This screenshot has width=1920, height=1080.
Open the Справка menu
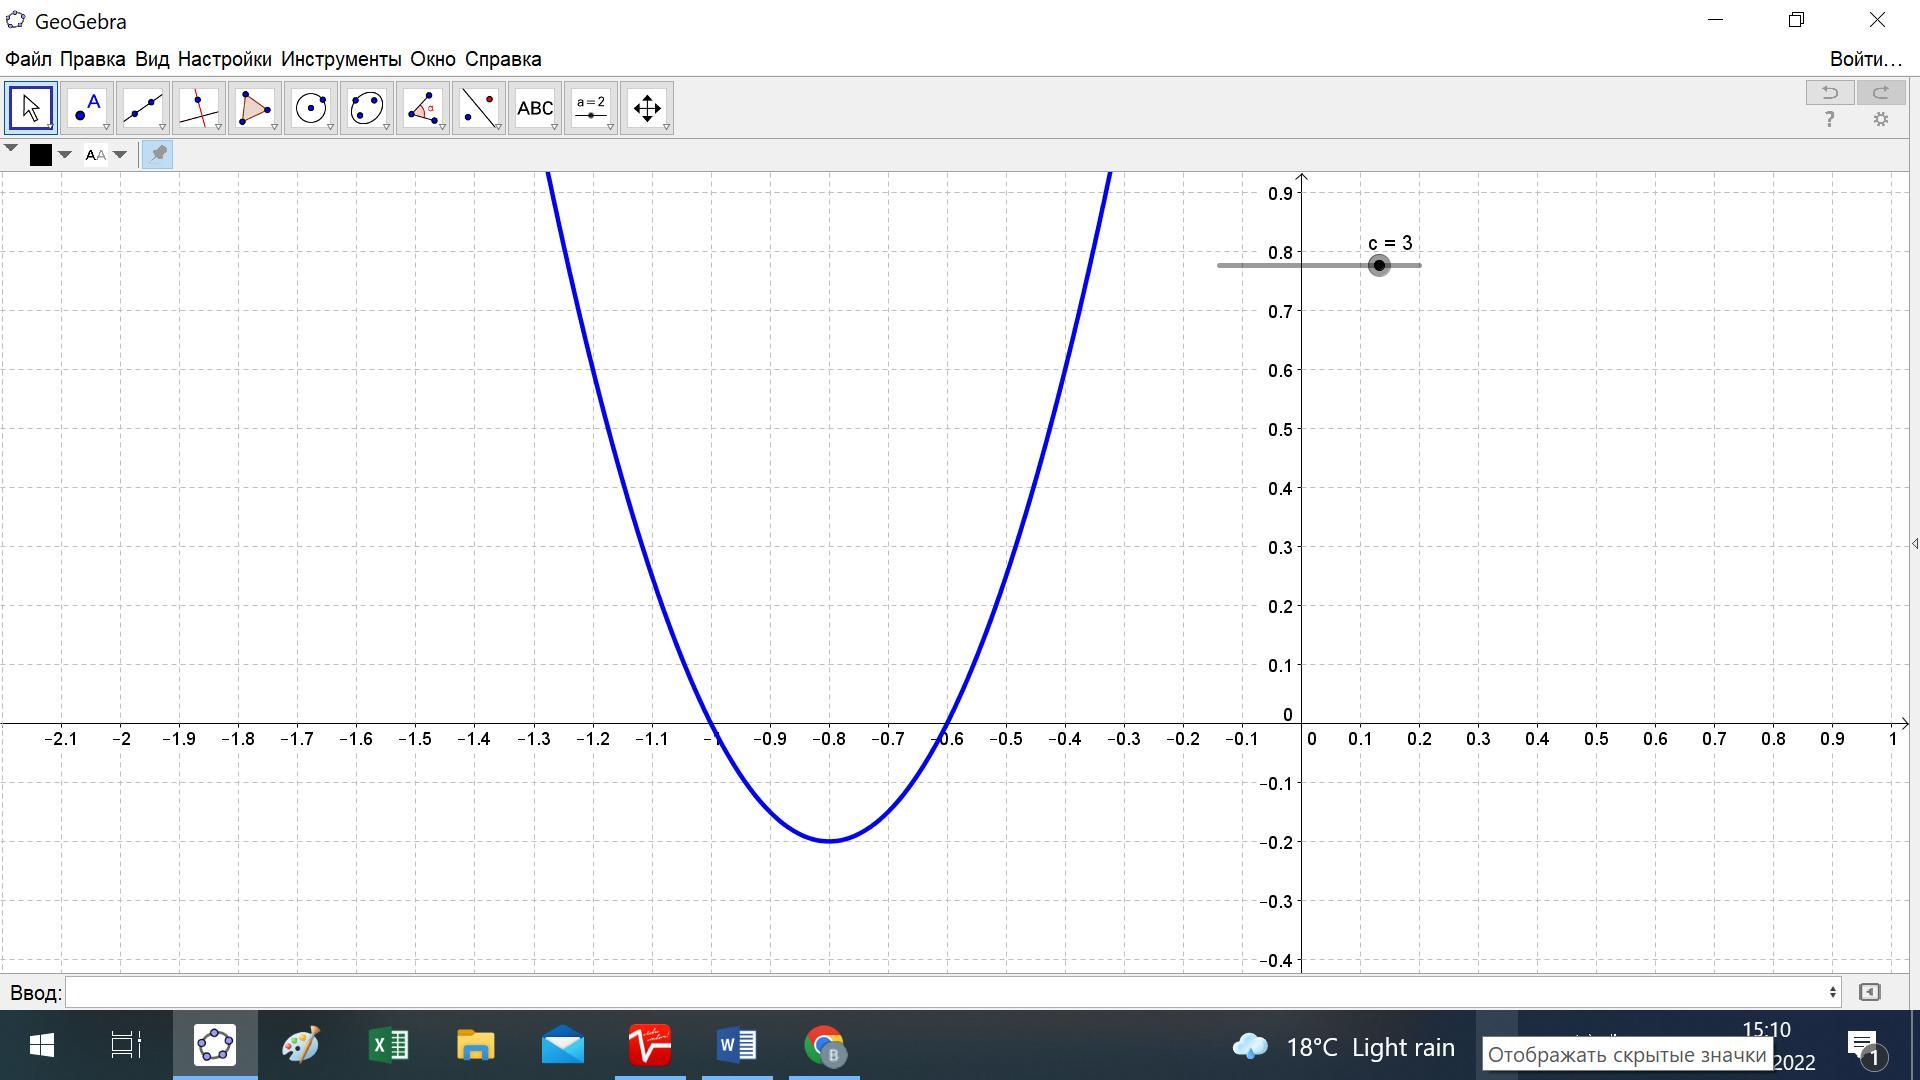click(x=503, y=59)
